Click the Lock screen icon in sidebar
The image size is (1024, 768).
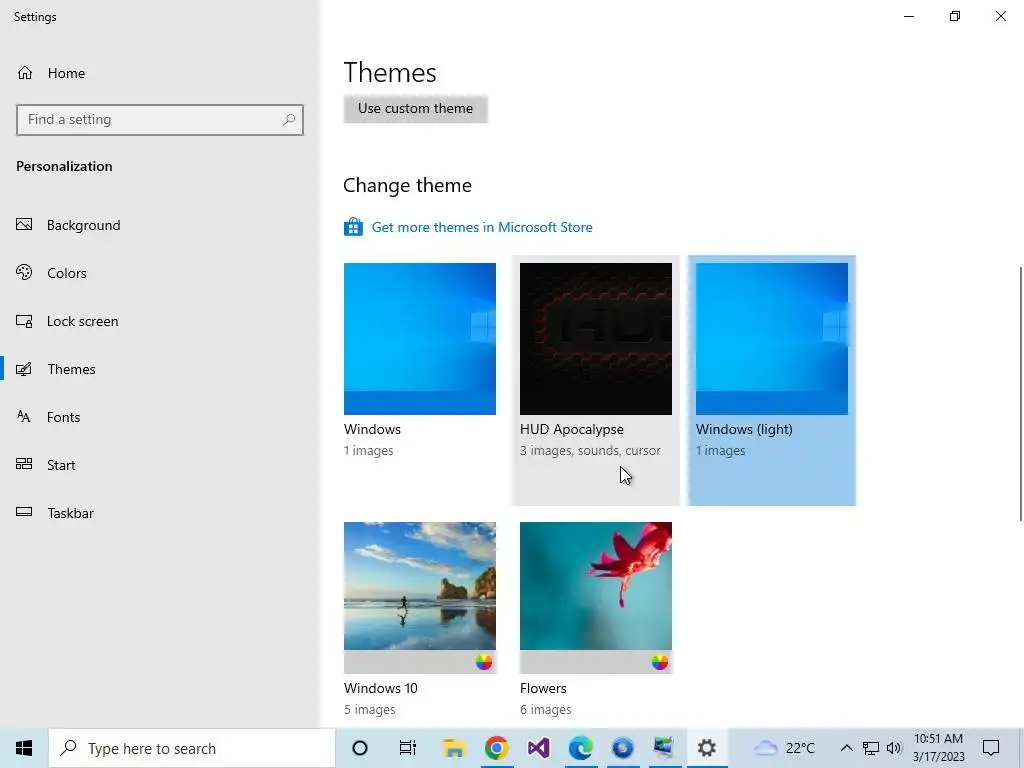(x=24, y=321)
